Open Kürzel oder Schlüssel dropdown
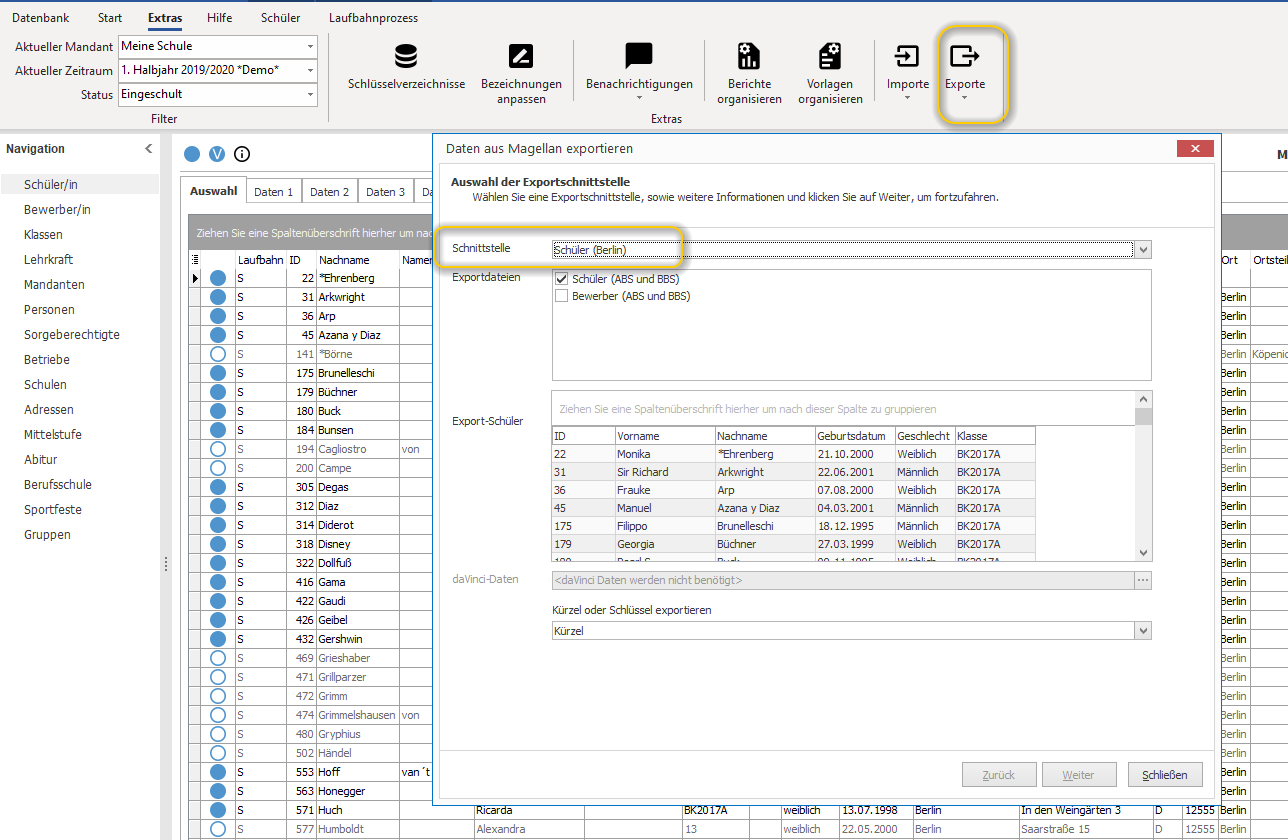The image size is (1288, 840). point(1144,631)
